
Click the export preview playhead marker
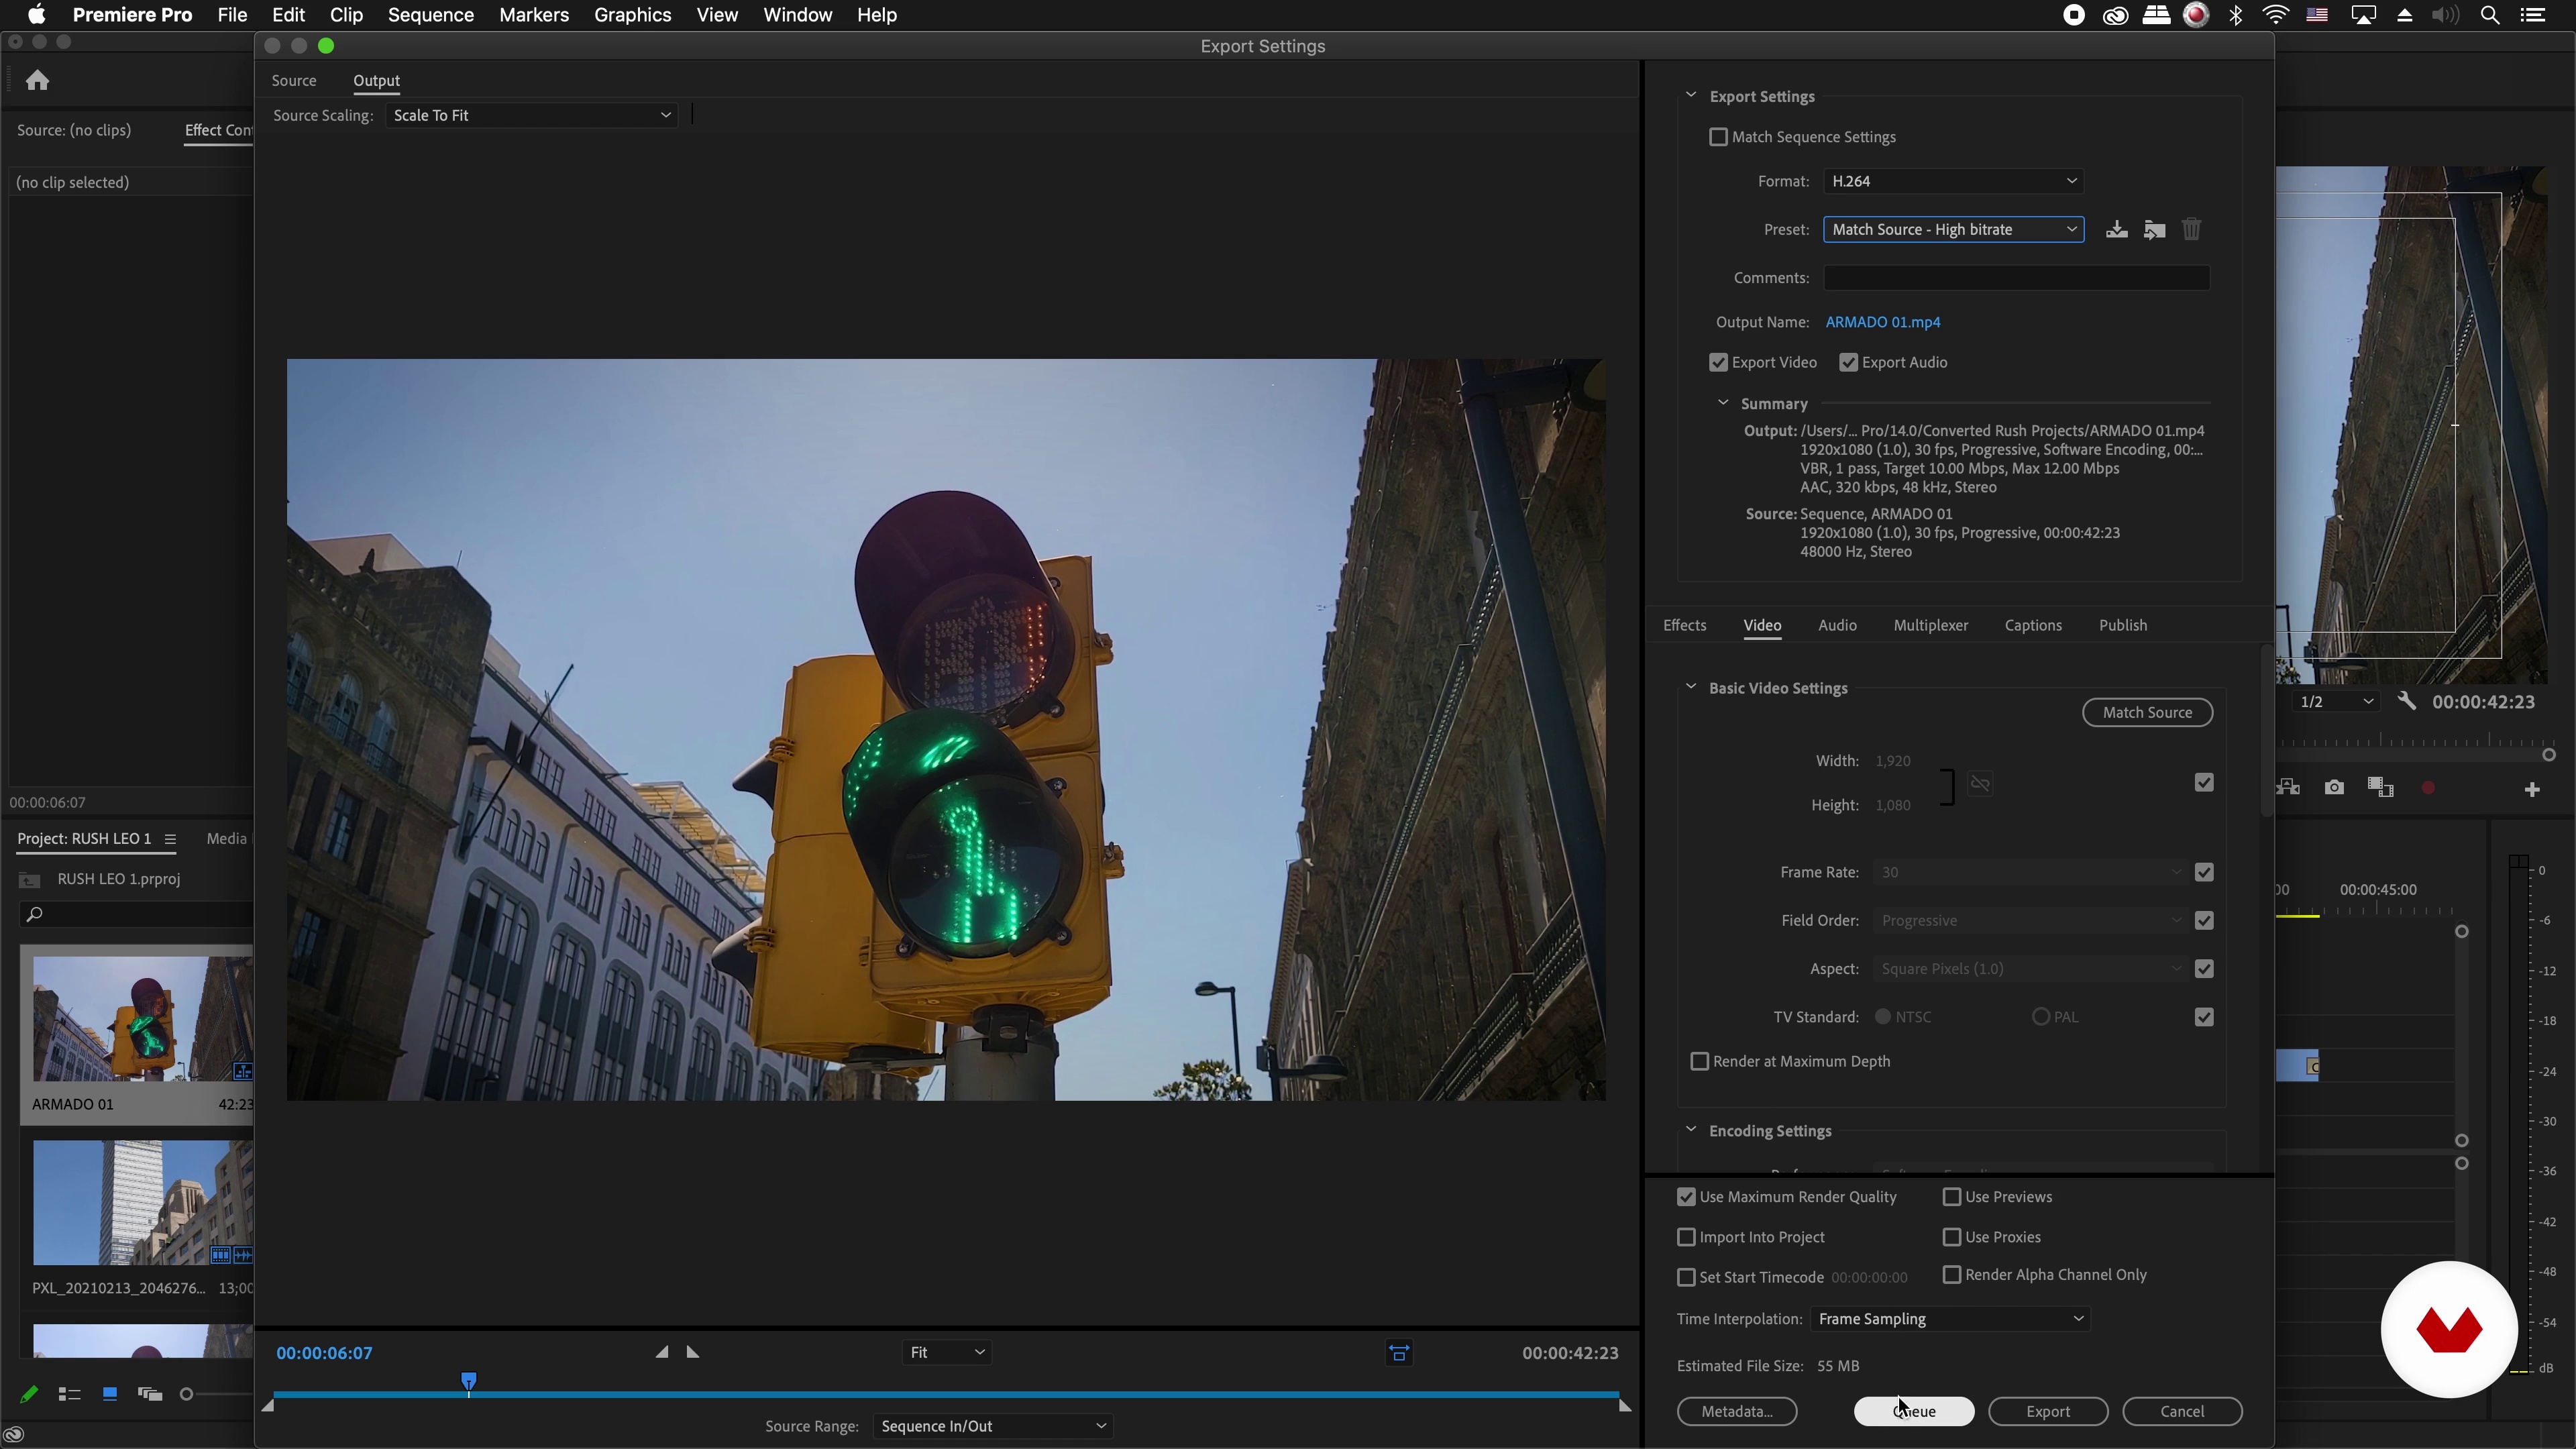[x=468, y=1382]
